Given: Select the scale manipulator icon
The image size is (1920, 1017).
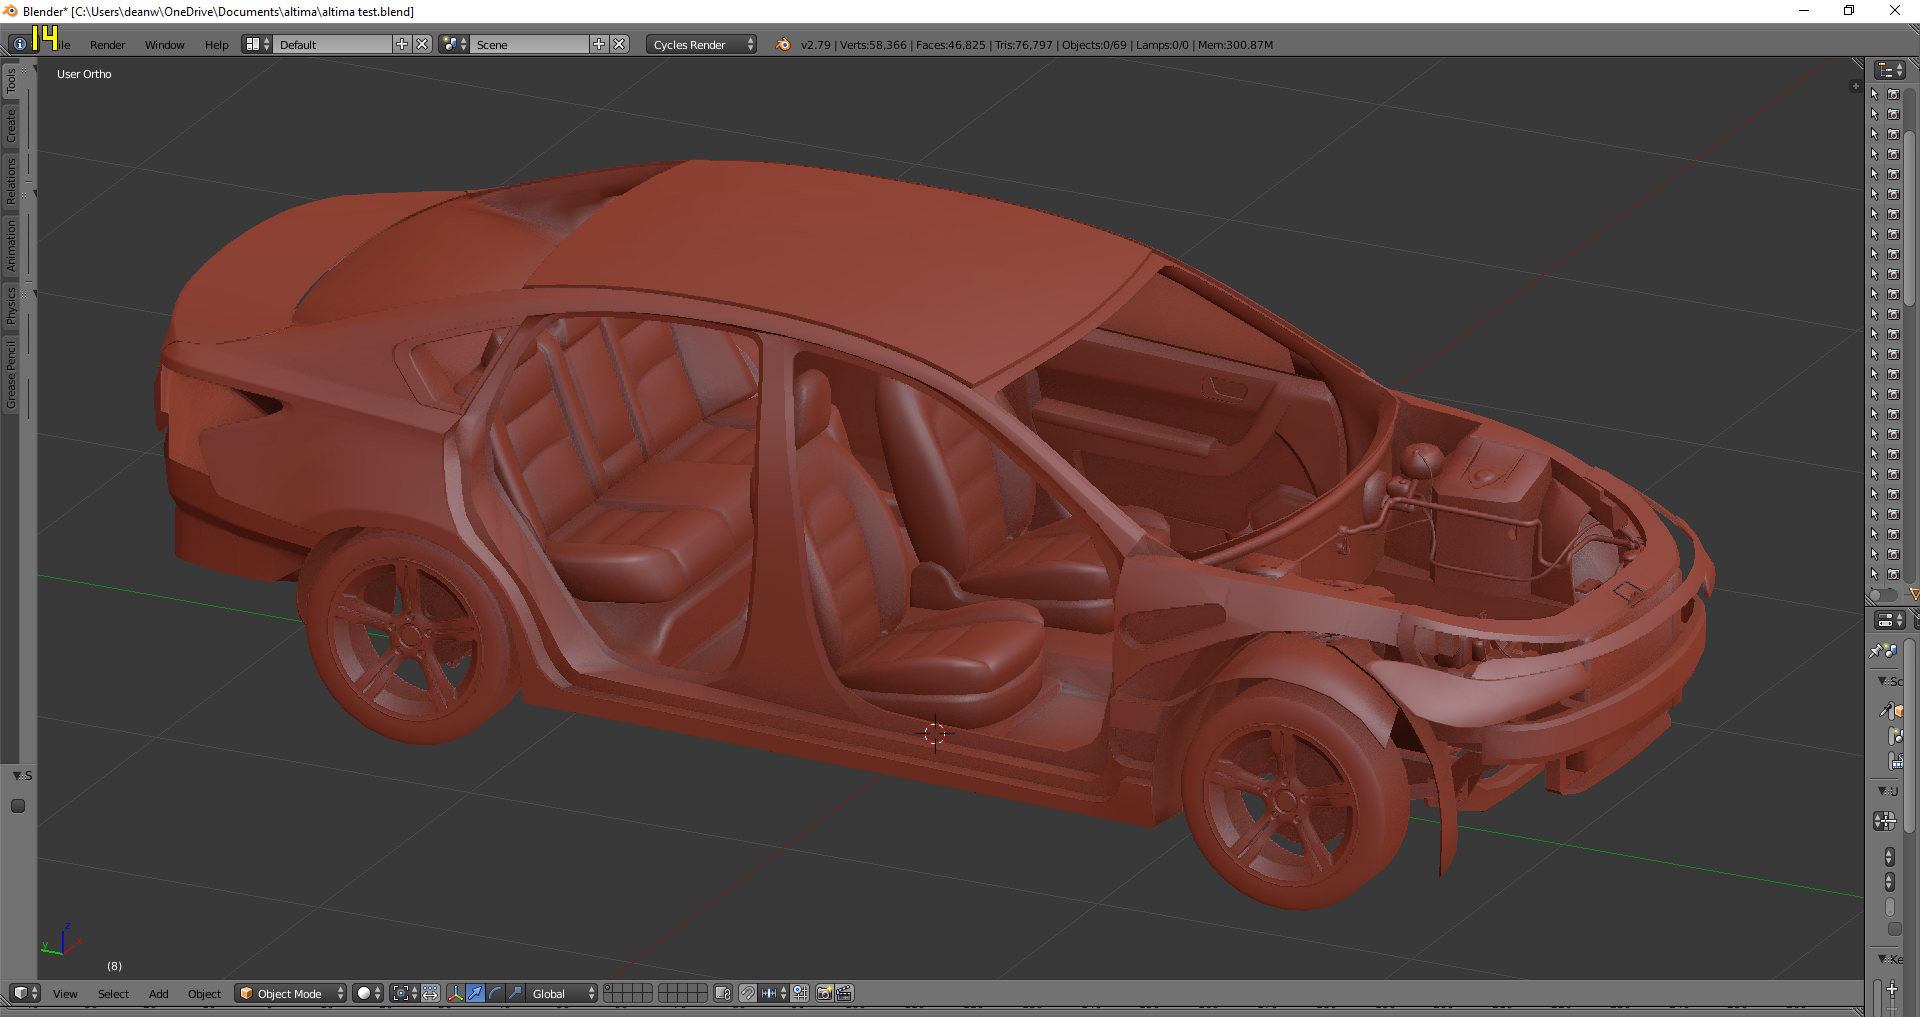Looking at the screenshot, I should [x=515, y=993].
